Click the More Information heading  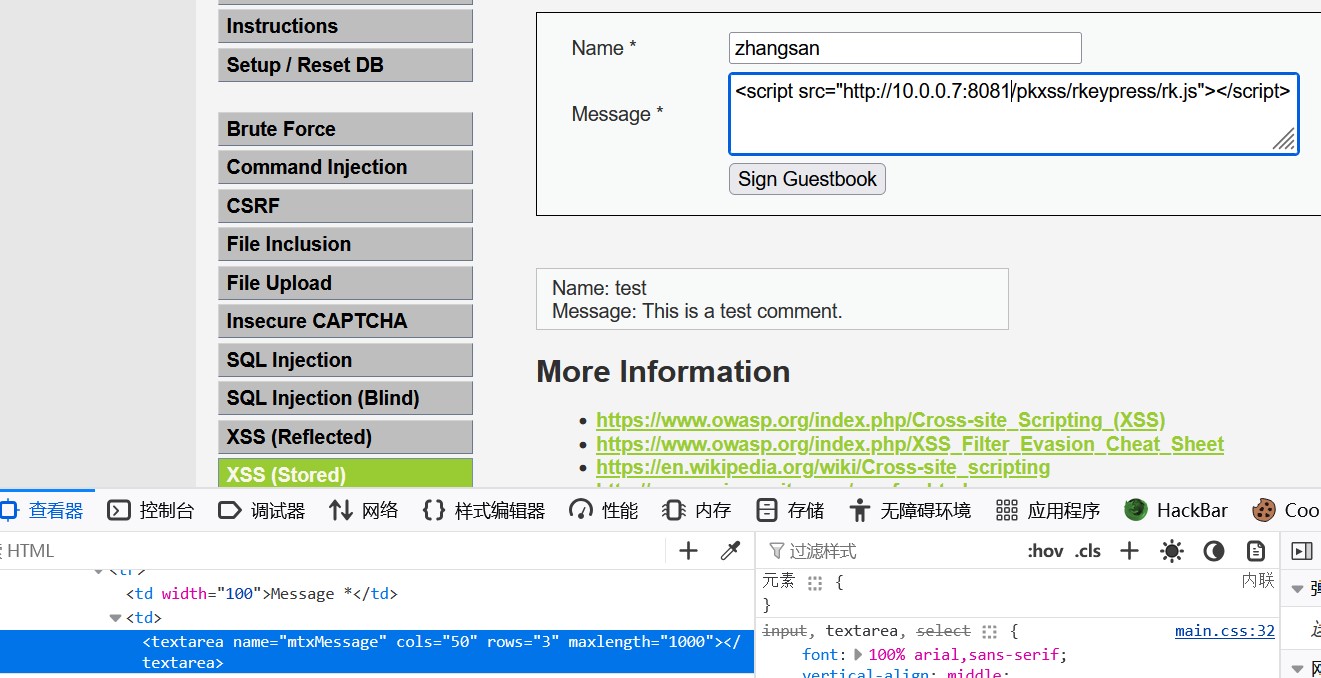click(x=663, y=372)
